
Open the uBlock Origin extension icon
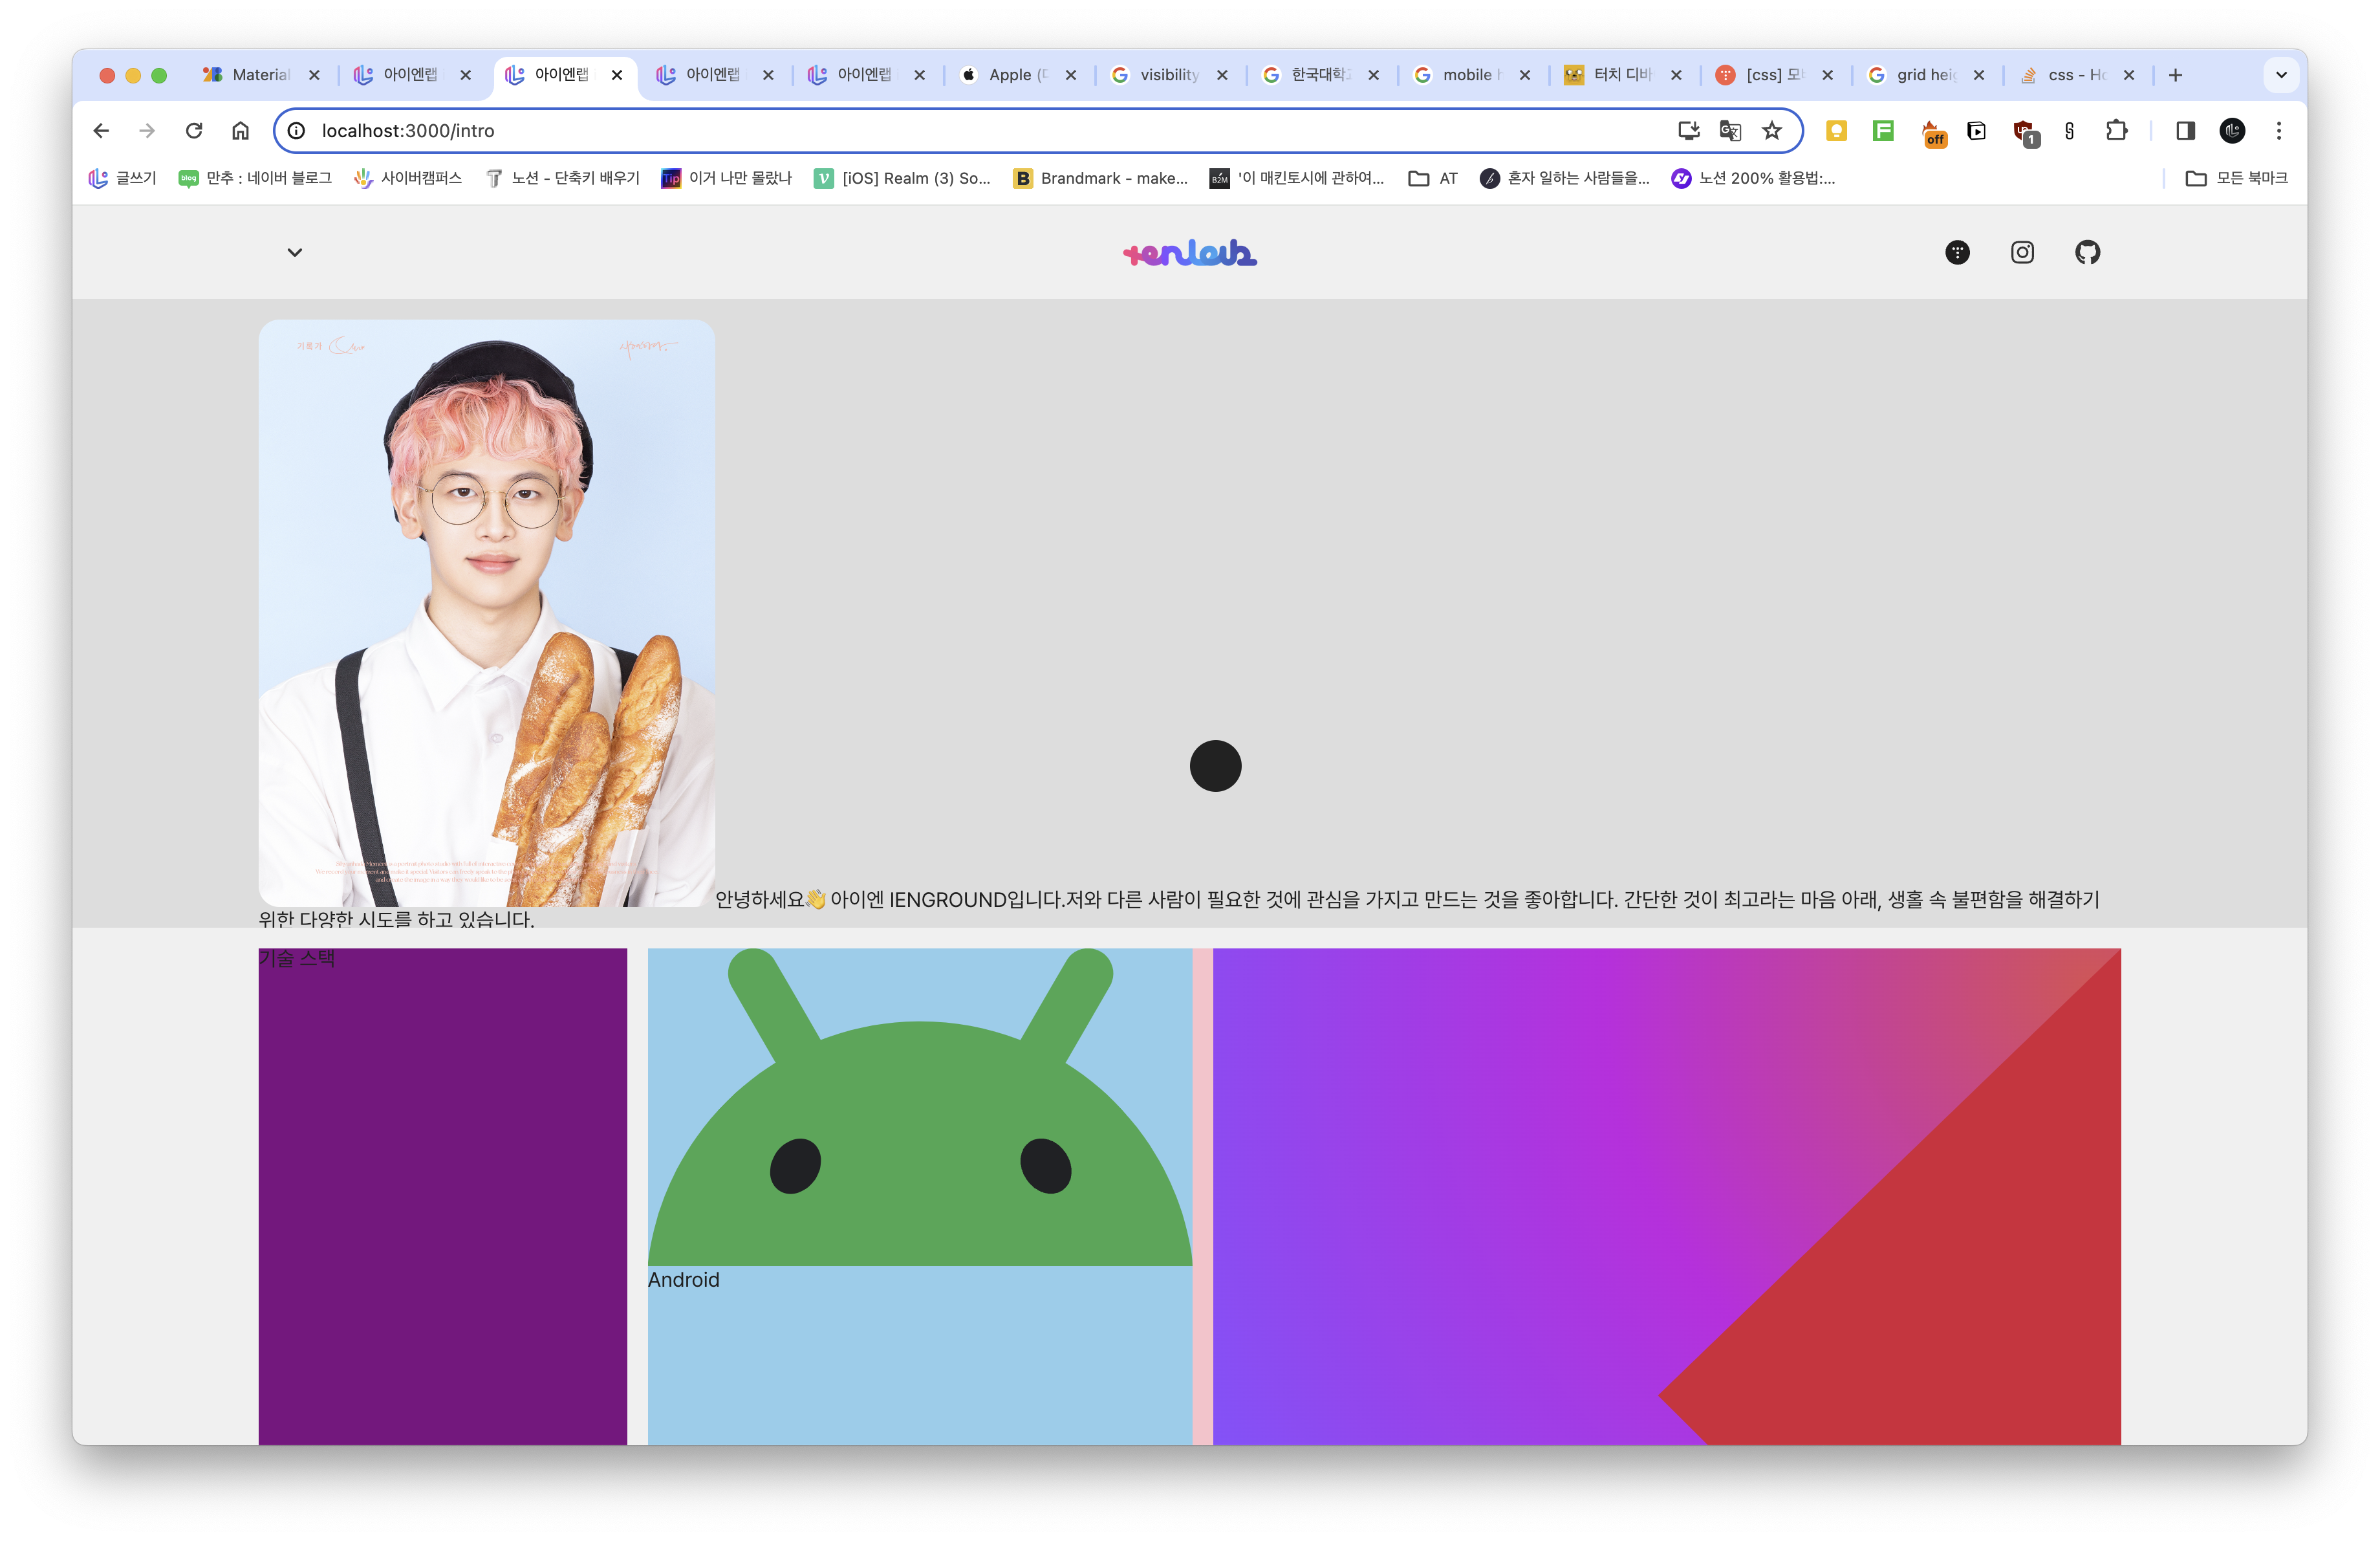point(2024,131)
